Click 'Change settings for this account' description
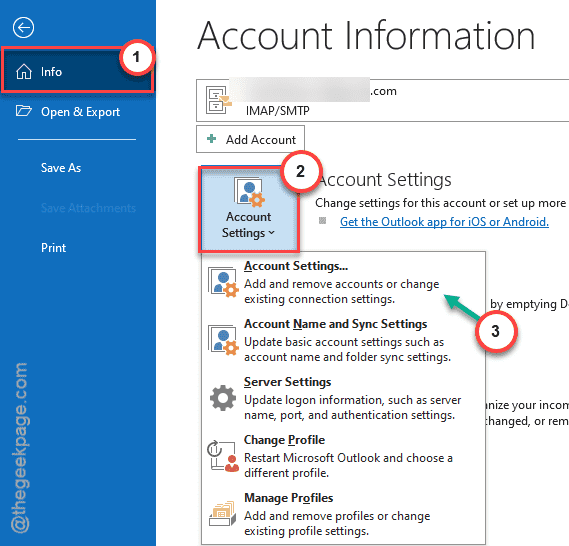The width and height of the screenshot is (569, 546). point(440,203)
